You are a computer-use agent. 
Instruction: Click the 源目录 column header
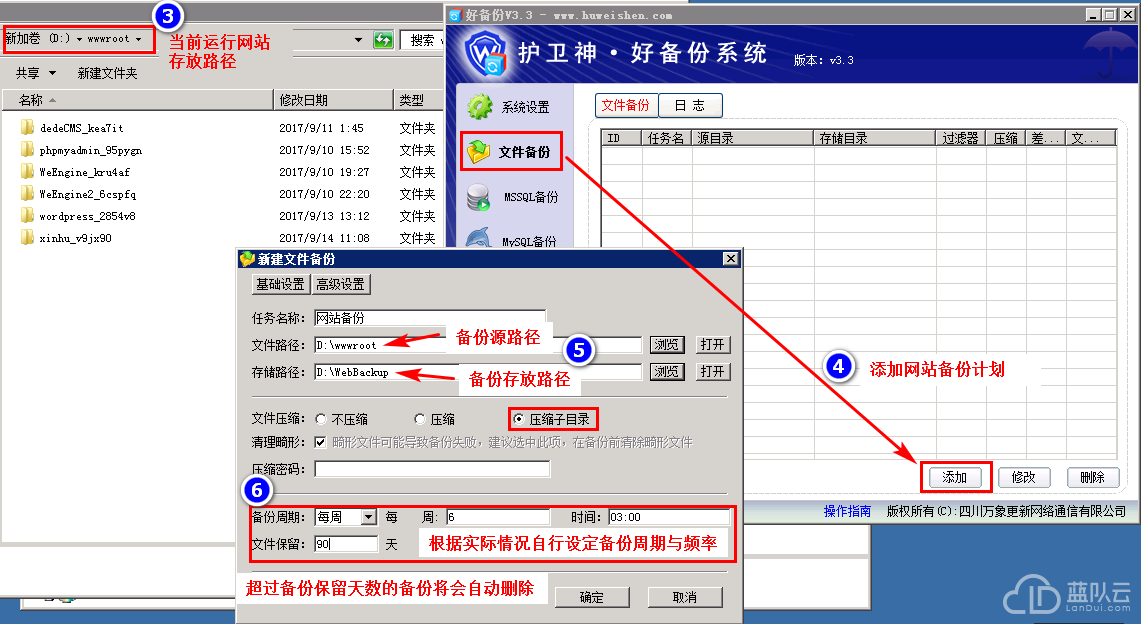pos(752,138)
